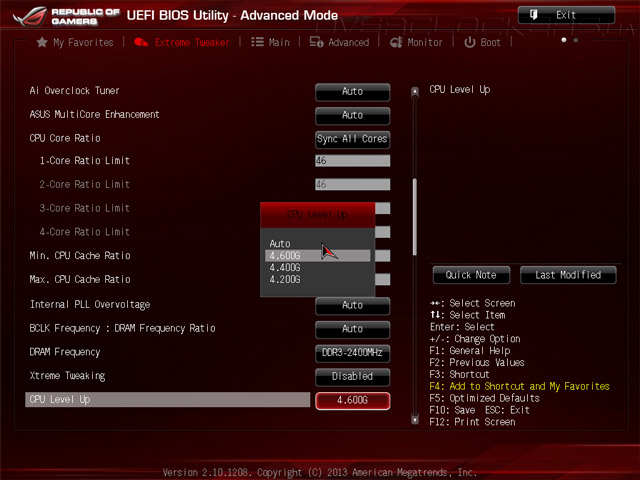The width and height of the screenshot is (640, 480).
Task: Click the scroll up arrow
Action: click(415, 92)
